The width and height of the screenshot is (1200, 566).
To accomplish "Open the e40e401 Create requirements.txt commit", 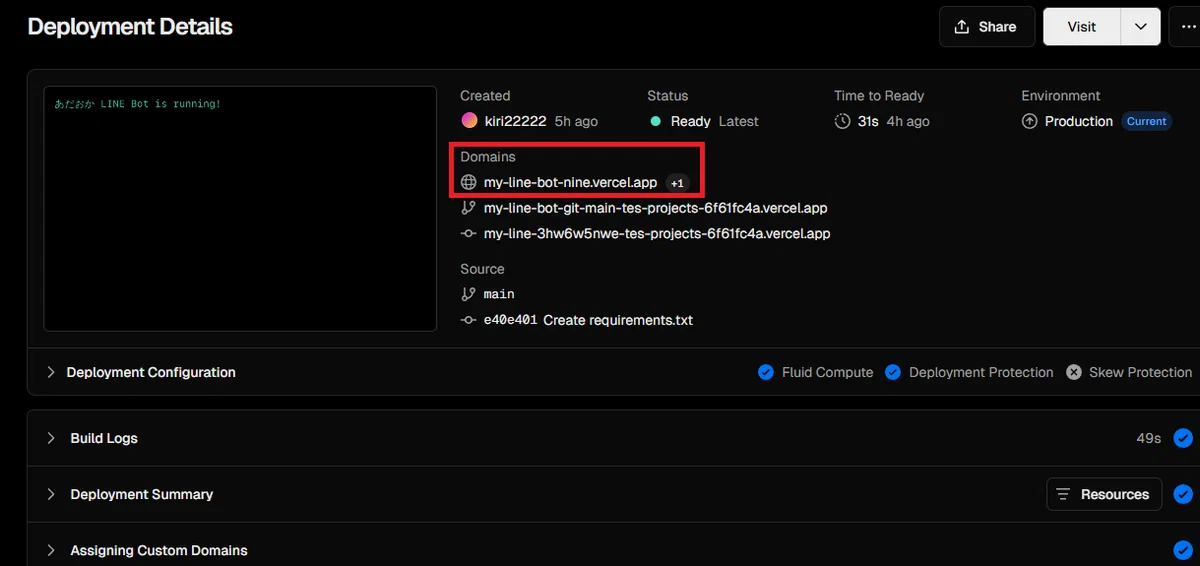I will point(588,320).
